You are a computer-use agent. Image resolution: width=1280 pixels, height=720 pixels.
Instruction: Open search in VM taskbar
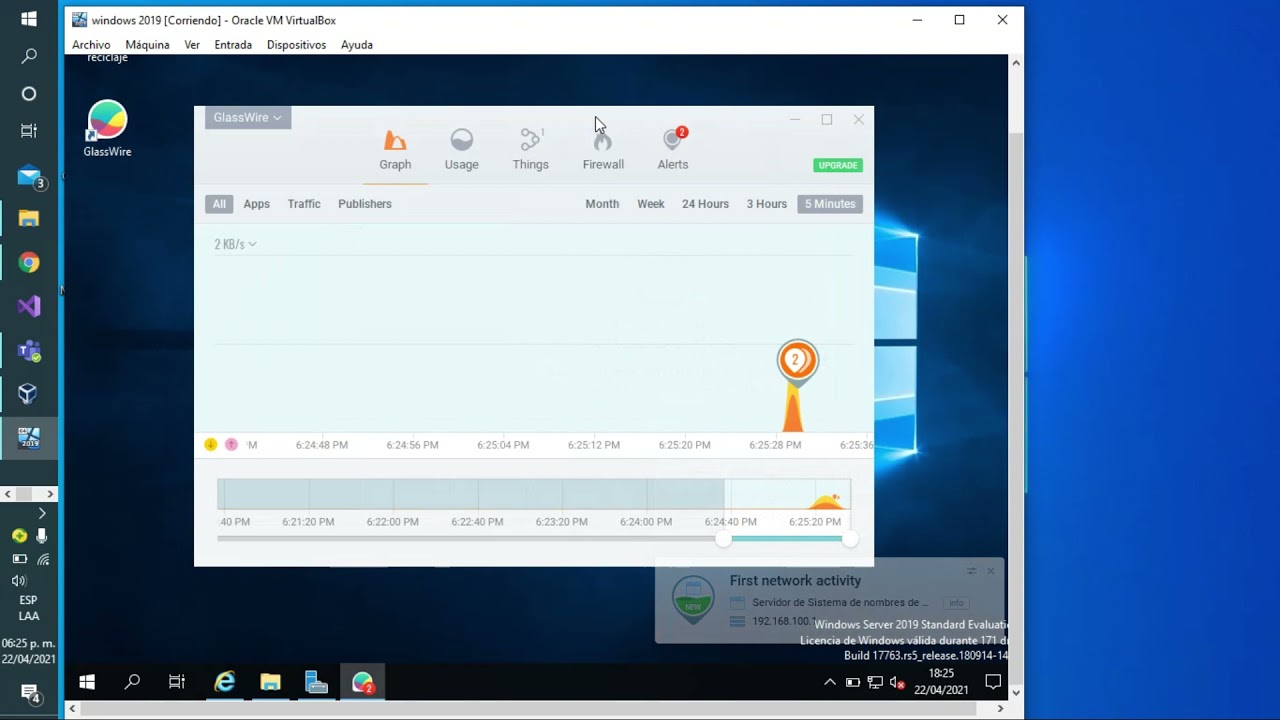[132, 682]
